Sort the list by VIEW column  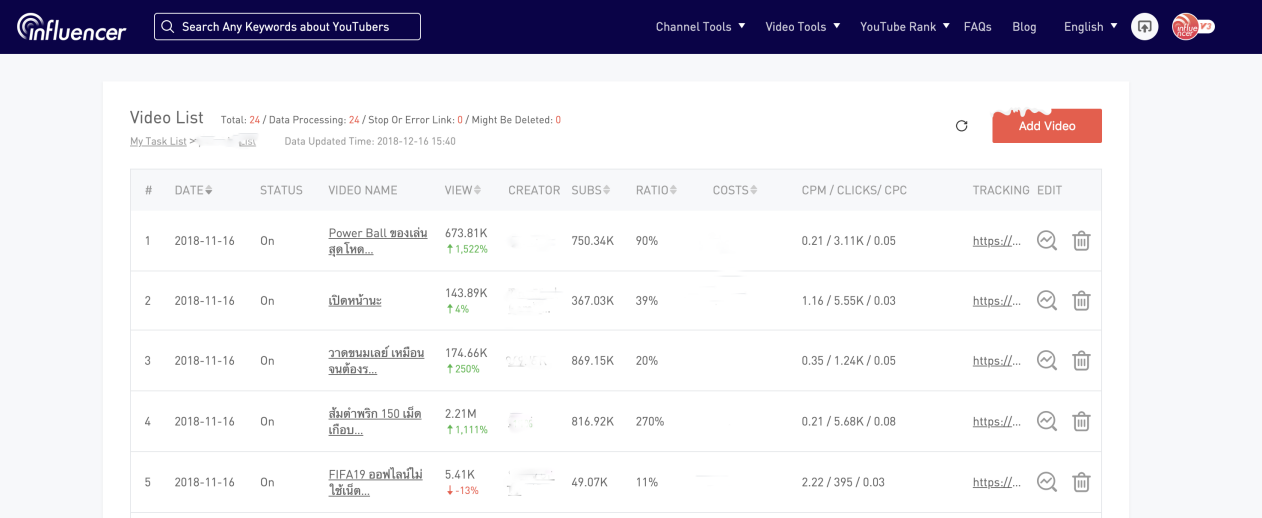(x=463, y=190)
